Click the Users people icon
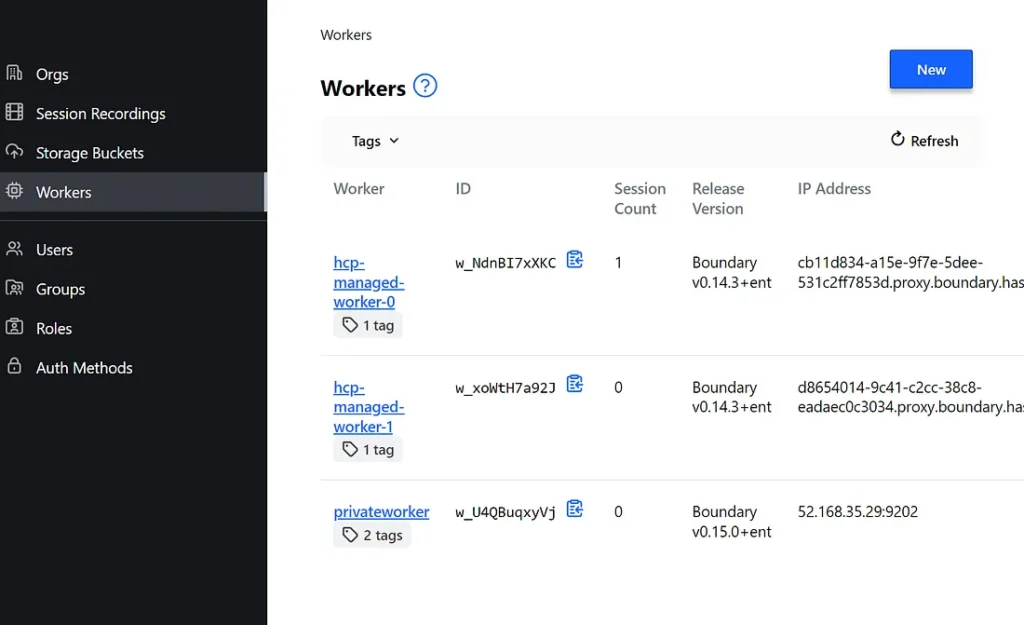 [x=14, y=248]
